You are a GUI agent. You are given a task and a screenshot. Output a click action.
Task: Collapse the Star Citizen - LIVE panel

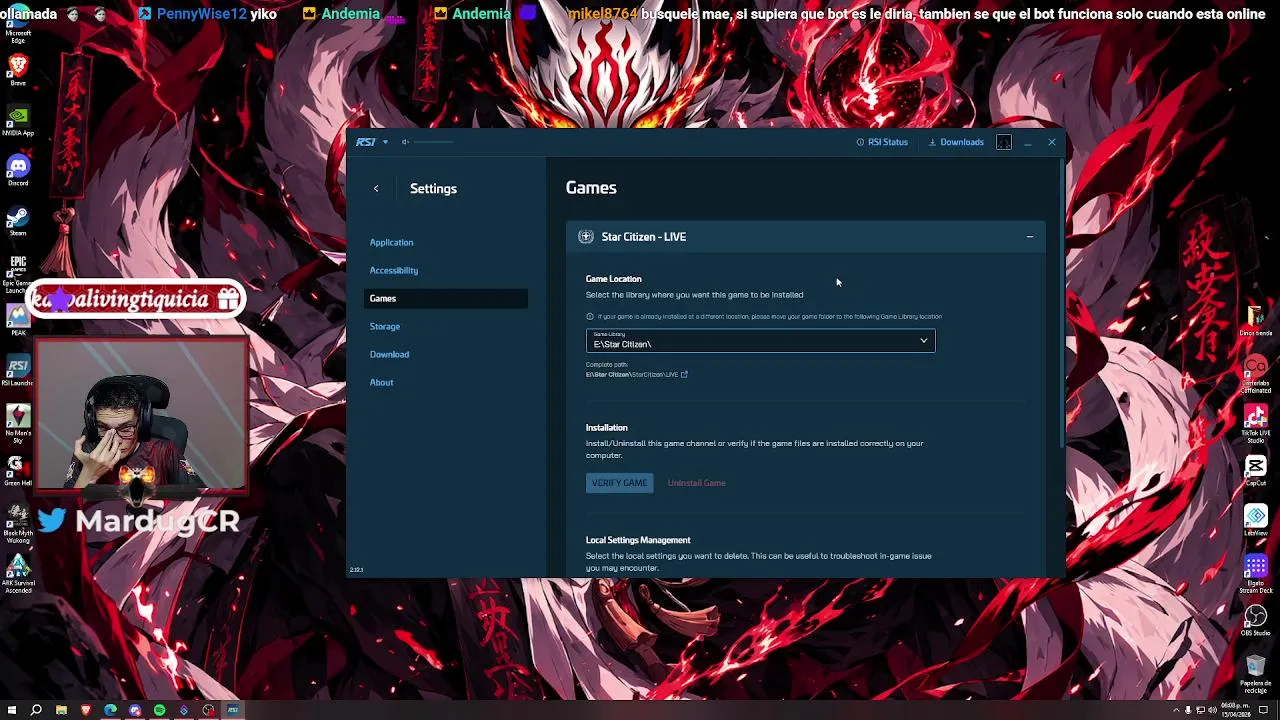[x=1029, y=237]
